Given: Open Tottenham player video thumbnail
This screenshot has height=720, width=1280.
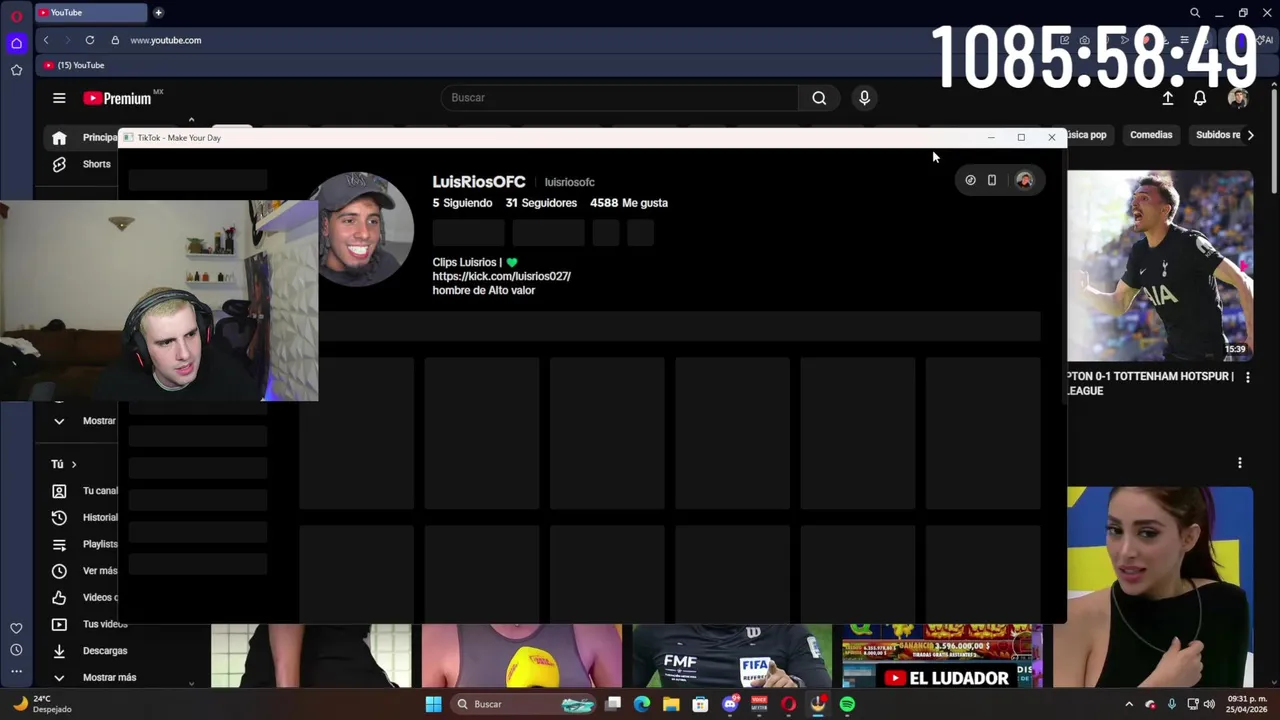Looking at the screenshot, I should point(1160,265).
